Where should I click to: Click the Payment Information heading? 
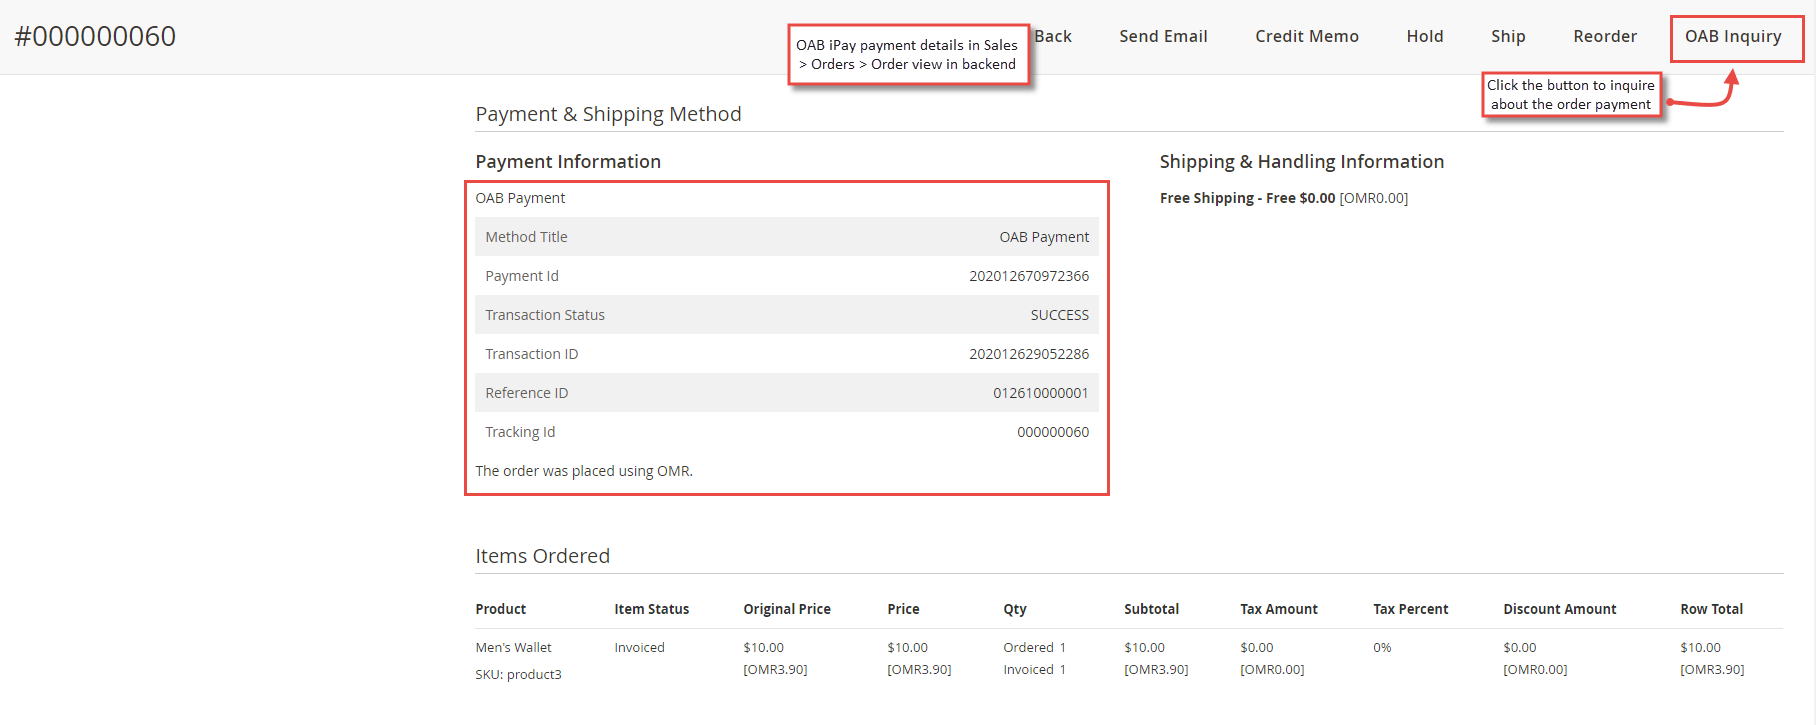568,162
